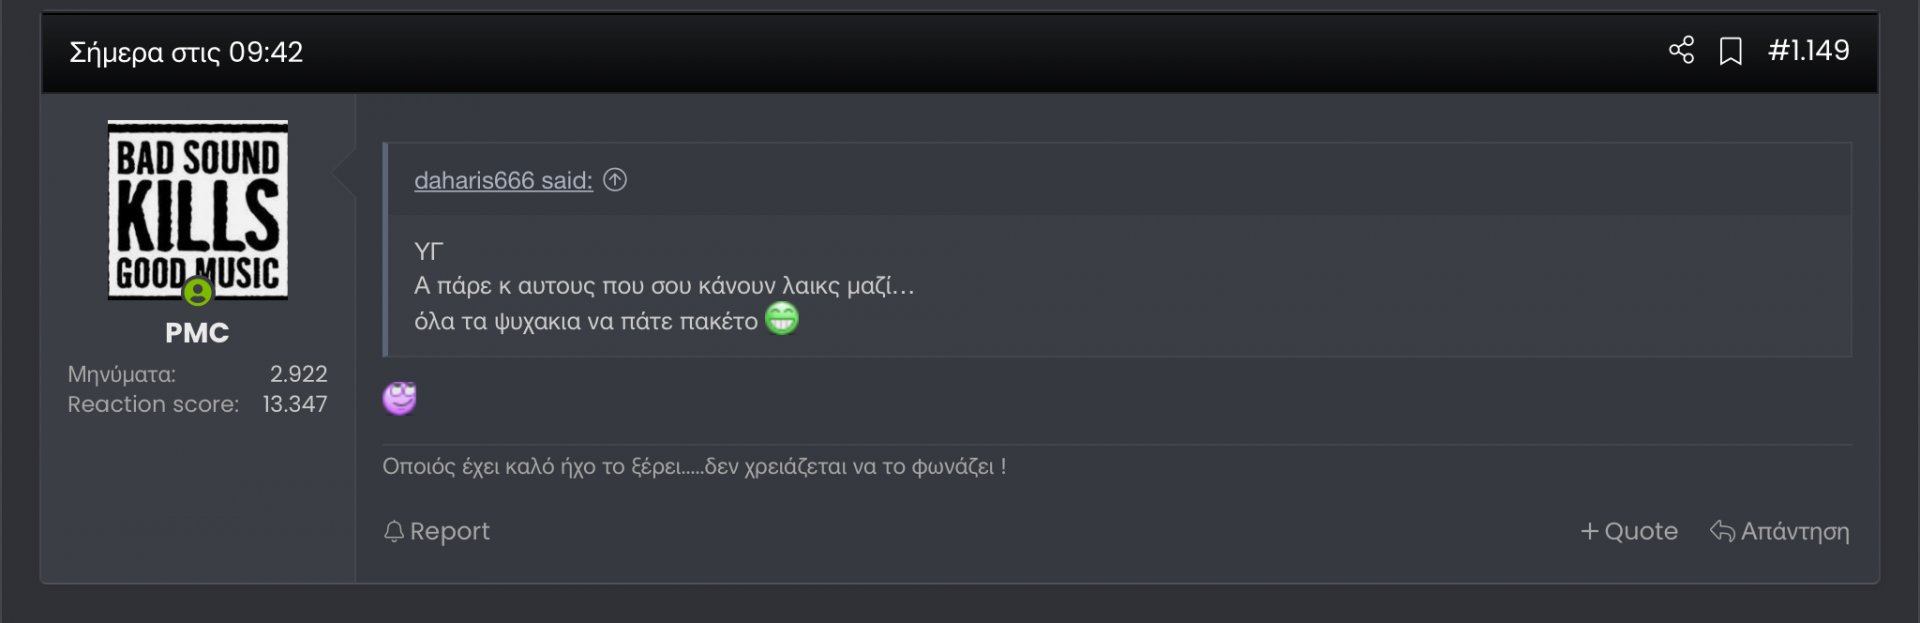The height and width of the screenshot is (623, 1920).
Task: Click the "Σήμερα στις 09:42" timestamp
Action: (x=186, y=52)
